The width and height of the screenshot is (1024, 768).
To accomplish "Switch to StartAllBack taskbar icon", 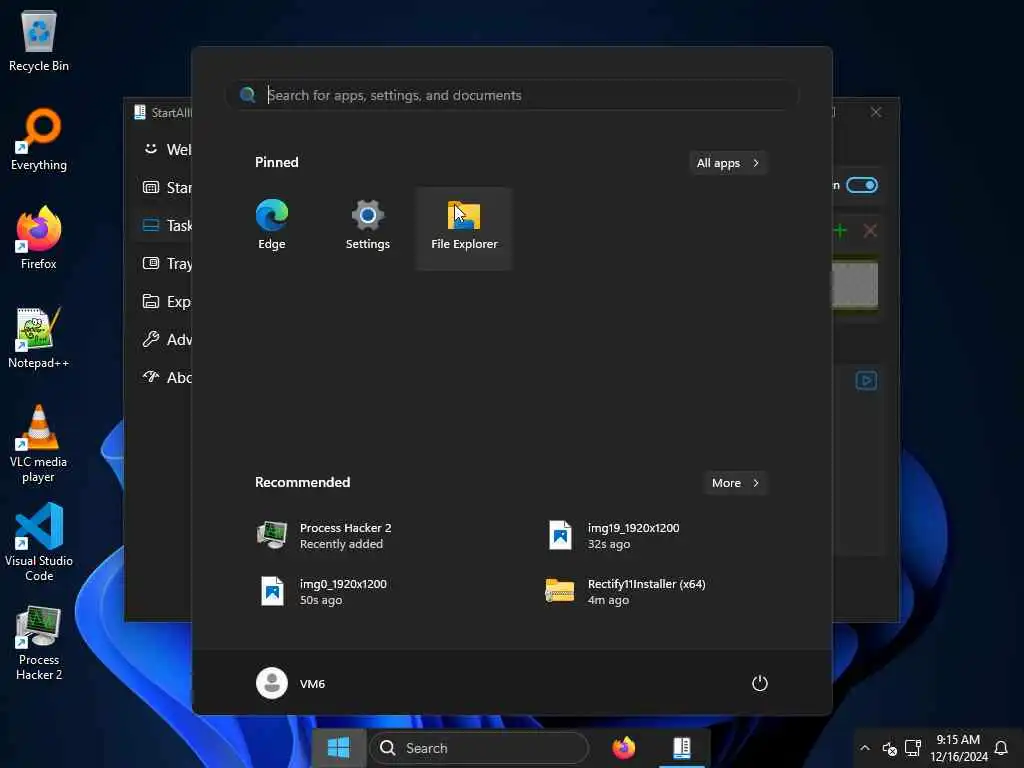I will click(682, 748).
